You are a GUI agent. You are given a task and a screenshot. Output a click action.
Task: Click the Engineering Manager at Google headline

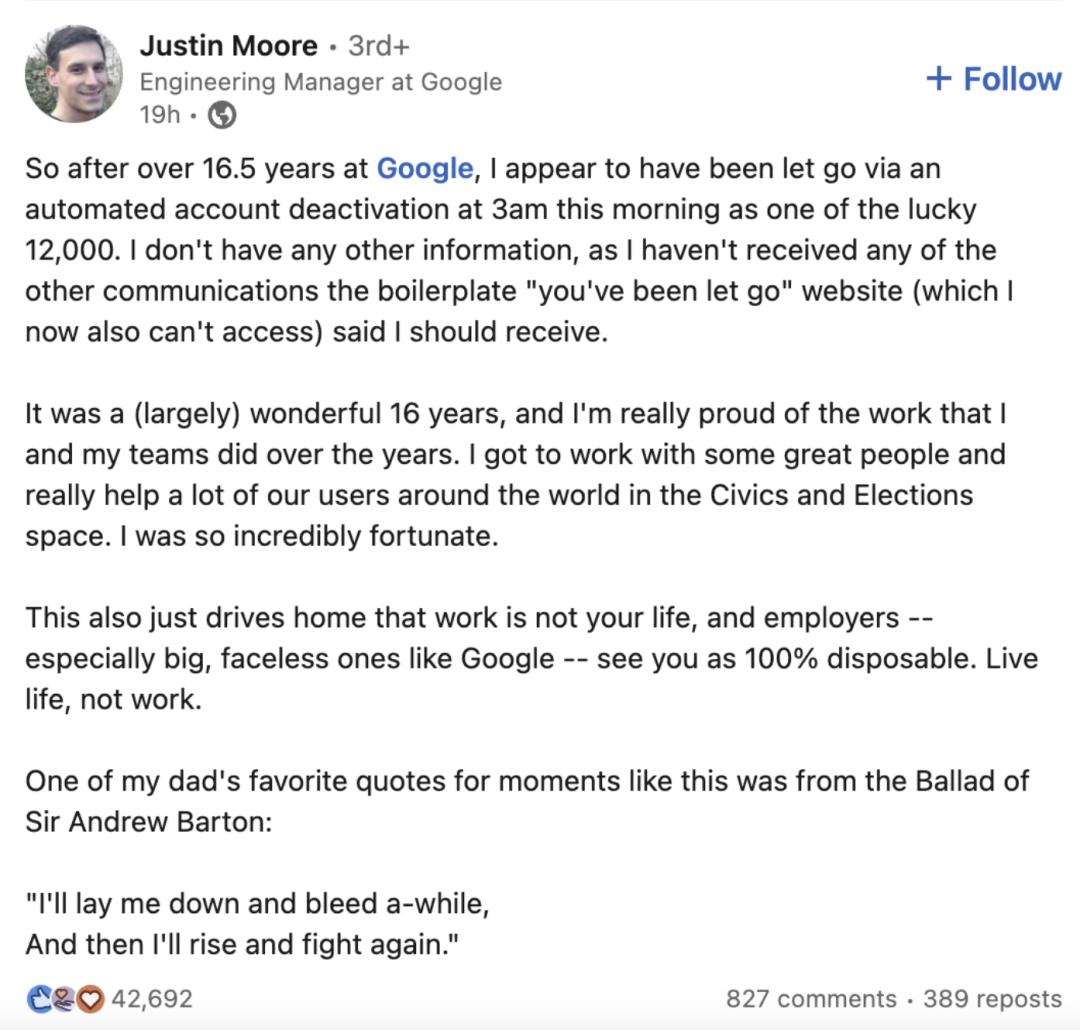[320, 82]
